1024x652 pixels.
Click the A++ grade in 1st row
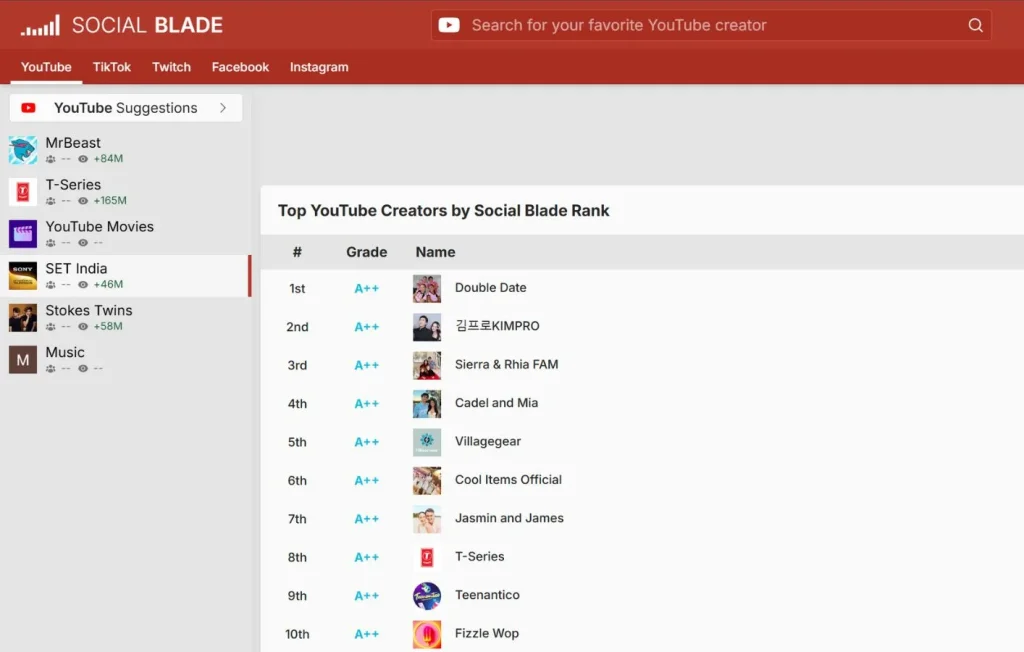click(x=366, y=288)
